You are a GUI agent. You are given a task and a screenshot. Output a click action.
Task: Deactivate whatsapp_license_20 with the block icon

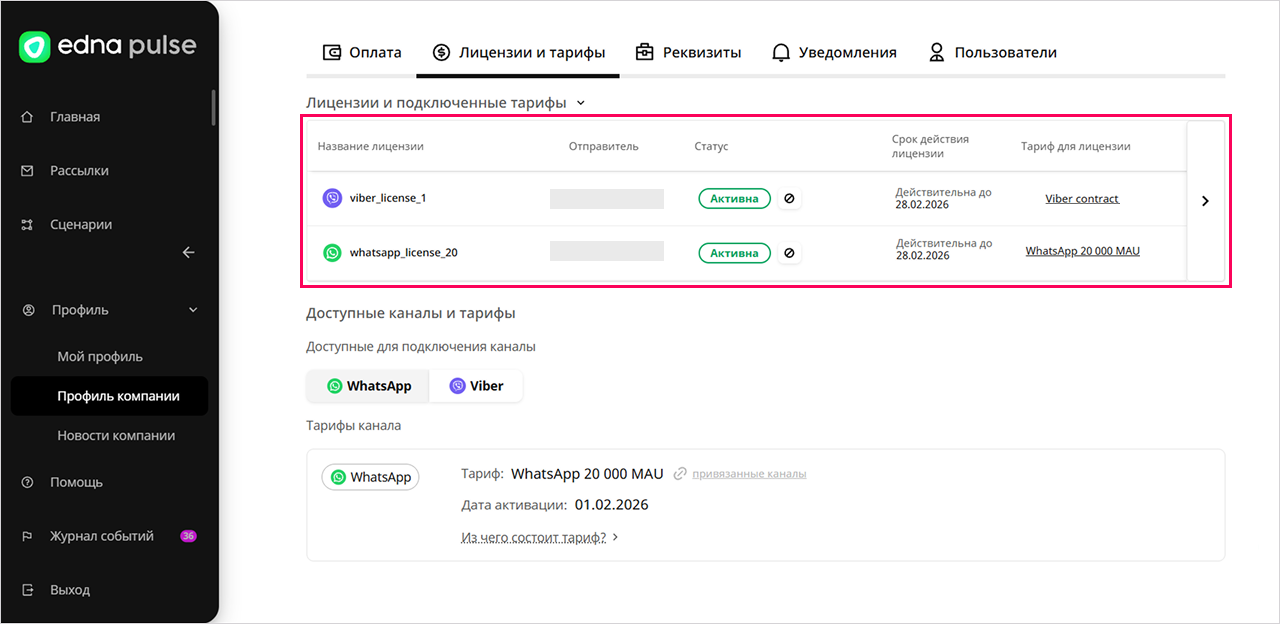click(x=789, y=253)
